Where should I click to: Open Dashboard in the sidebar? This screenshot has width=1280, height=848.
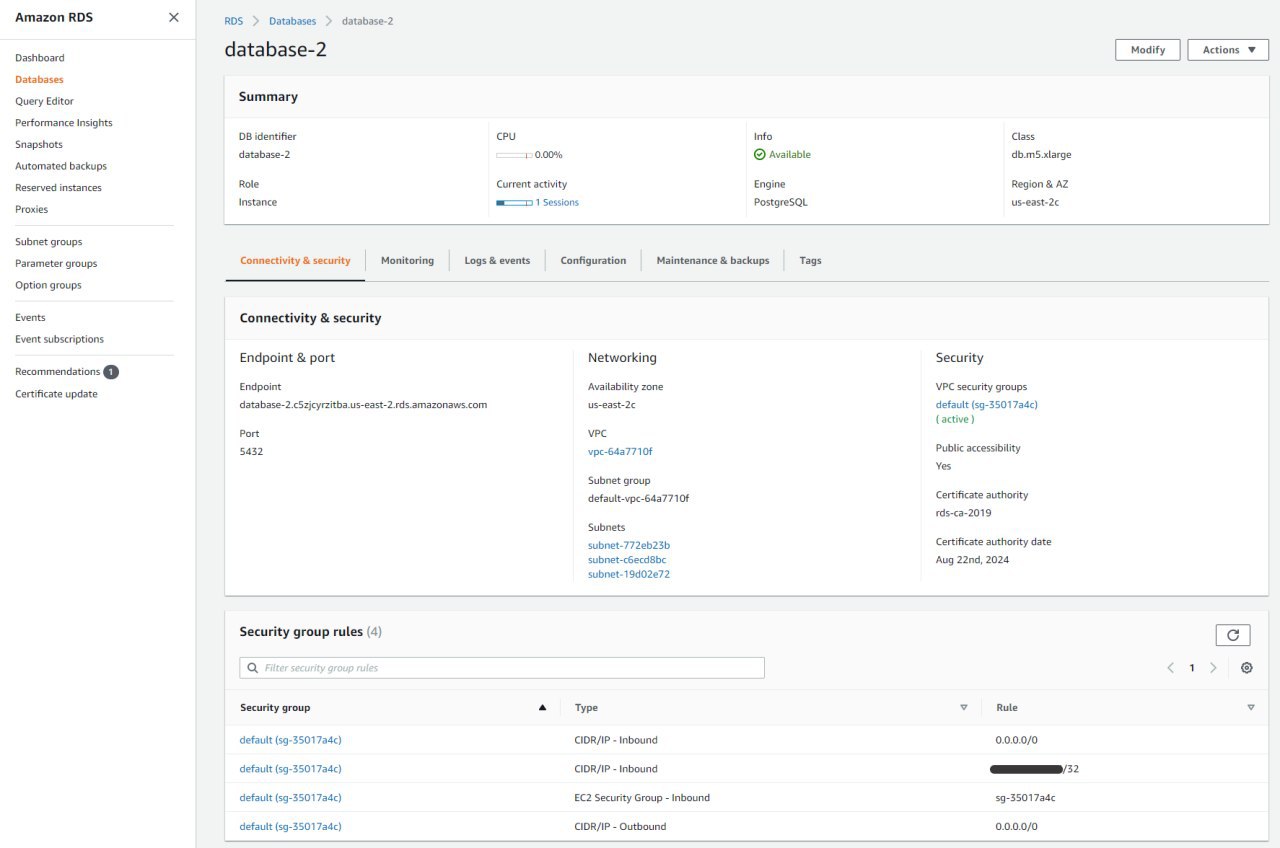pos(40,58)
